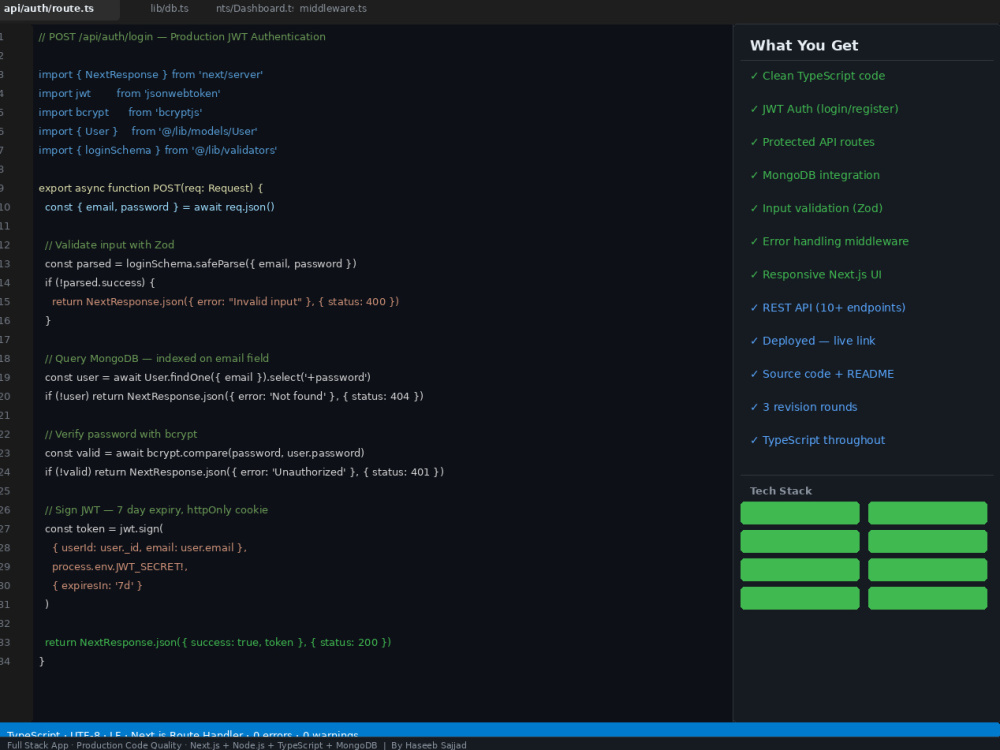The width and height of the screenshot is (1000, 750).
Task: Click the 'import jwt' from jsonwebtoken line
Action: (x=129, y=94)
